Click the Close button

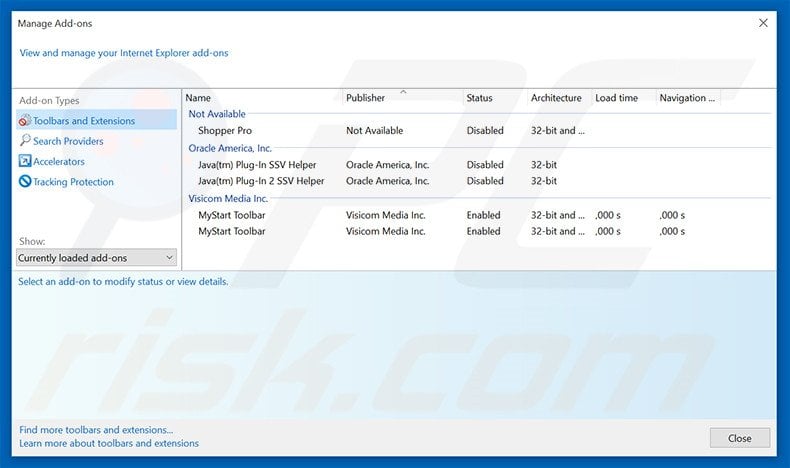click(x=740, y=438)
